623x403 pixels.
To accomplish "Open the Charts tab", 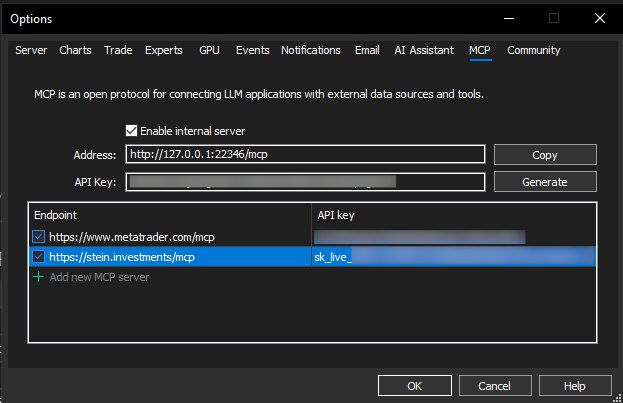I will tap(75, 50).
